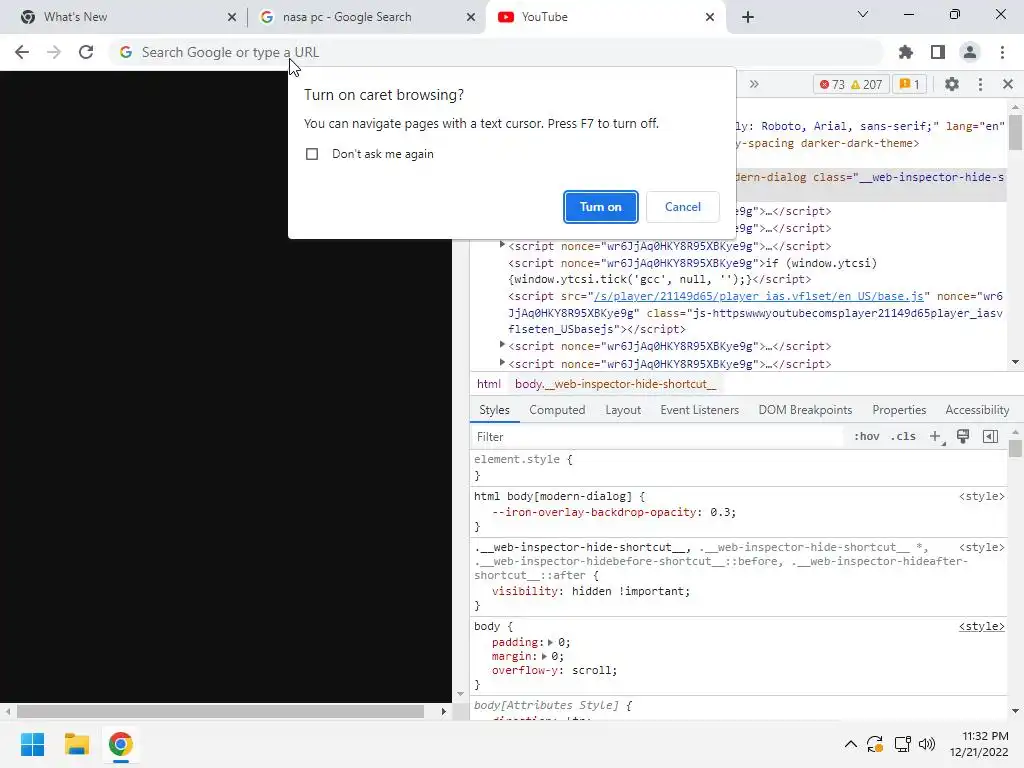Close the YouTube tab
Viewport: 1024px width, 768px height.
710,17
